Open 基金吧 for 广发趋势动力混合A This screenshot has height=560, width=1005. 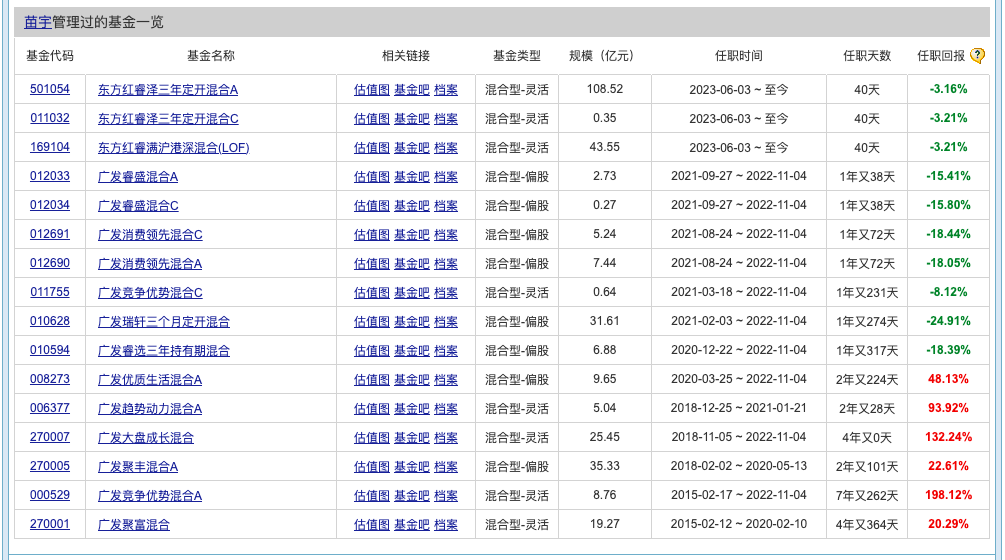coord(411,408)
